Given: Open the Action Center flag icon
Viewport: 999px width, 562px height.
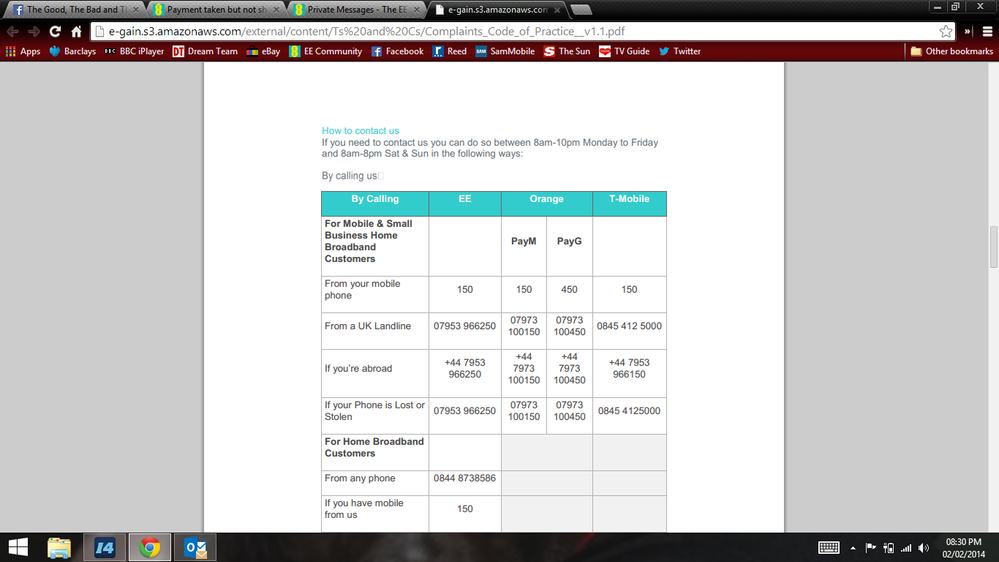Looking at the screenshot, I should coord(870,547).
